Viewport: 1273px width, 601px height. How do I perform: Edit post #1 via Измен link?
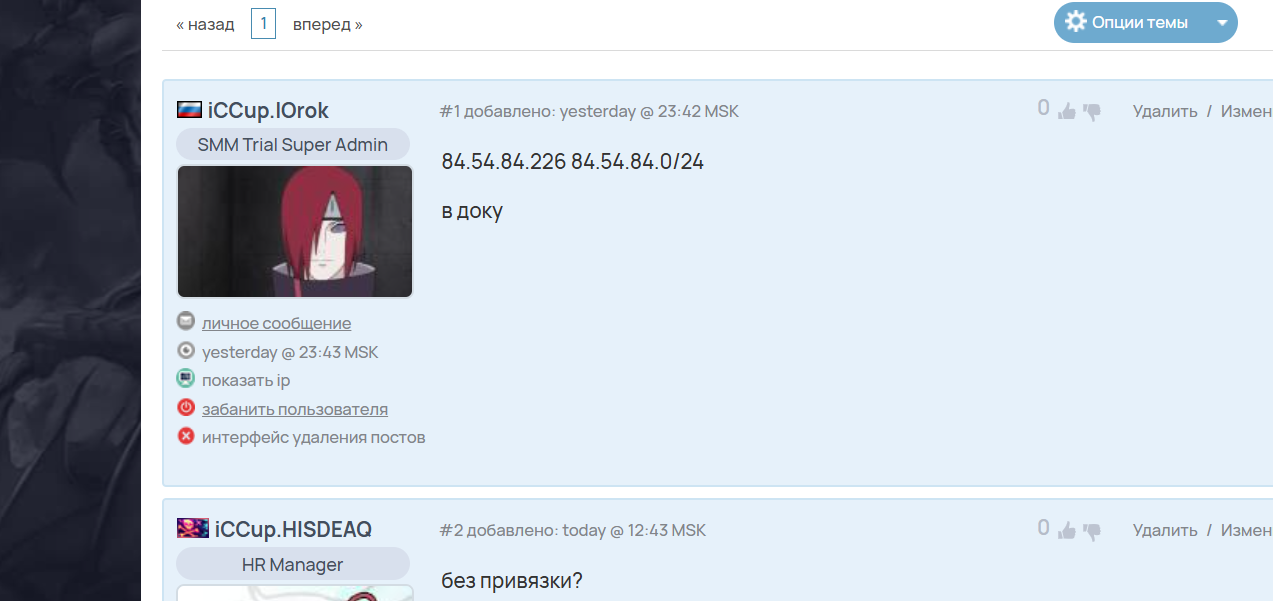pyautogui.click(x=1246, y=111)
